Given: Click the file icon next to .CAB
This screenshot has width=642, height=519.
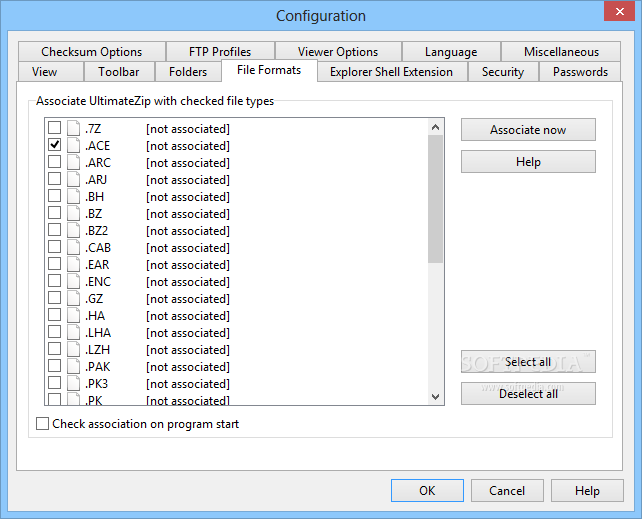Looking at the screenshot, I should pyautogui.click(x=73, y=247).
